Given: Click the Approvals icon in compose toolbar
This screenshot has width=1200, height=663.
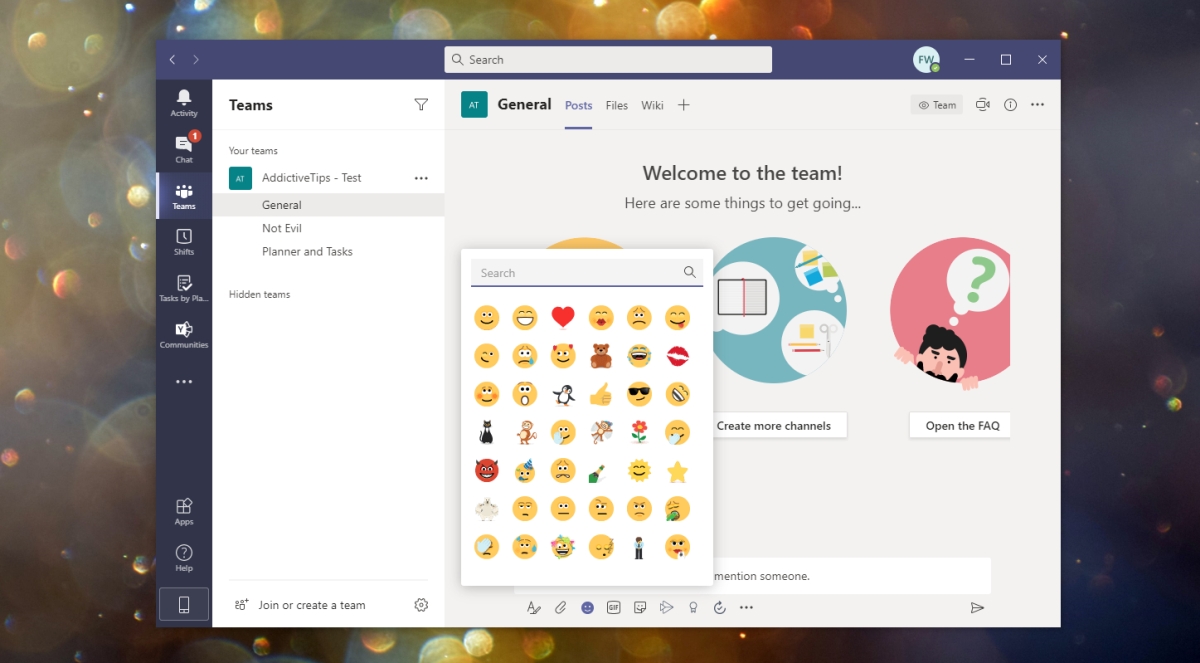Looking at the screenshot, I should tap(720, 607).
